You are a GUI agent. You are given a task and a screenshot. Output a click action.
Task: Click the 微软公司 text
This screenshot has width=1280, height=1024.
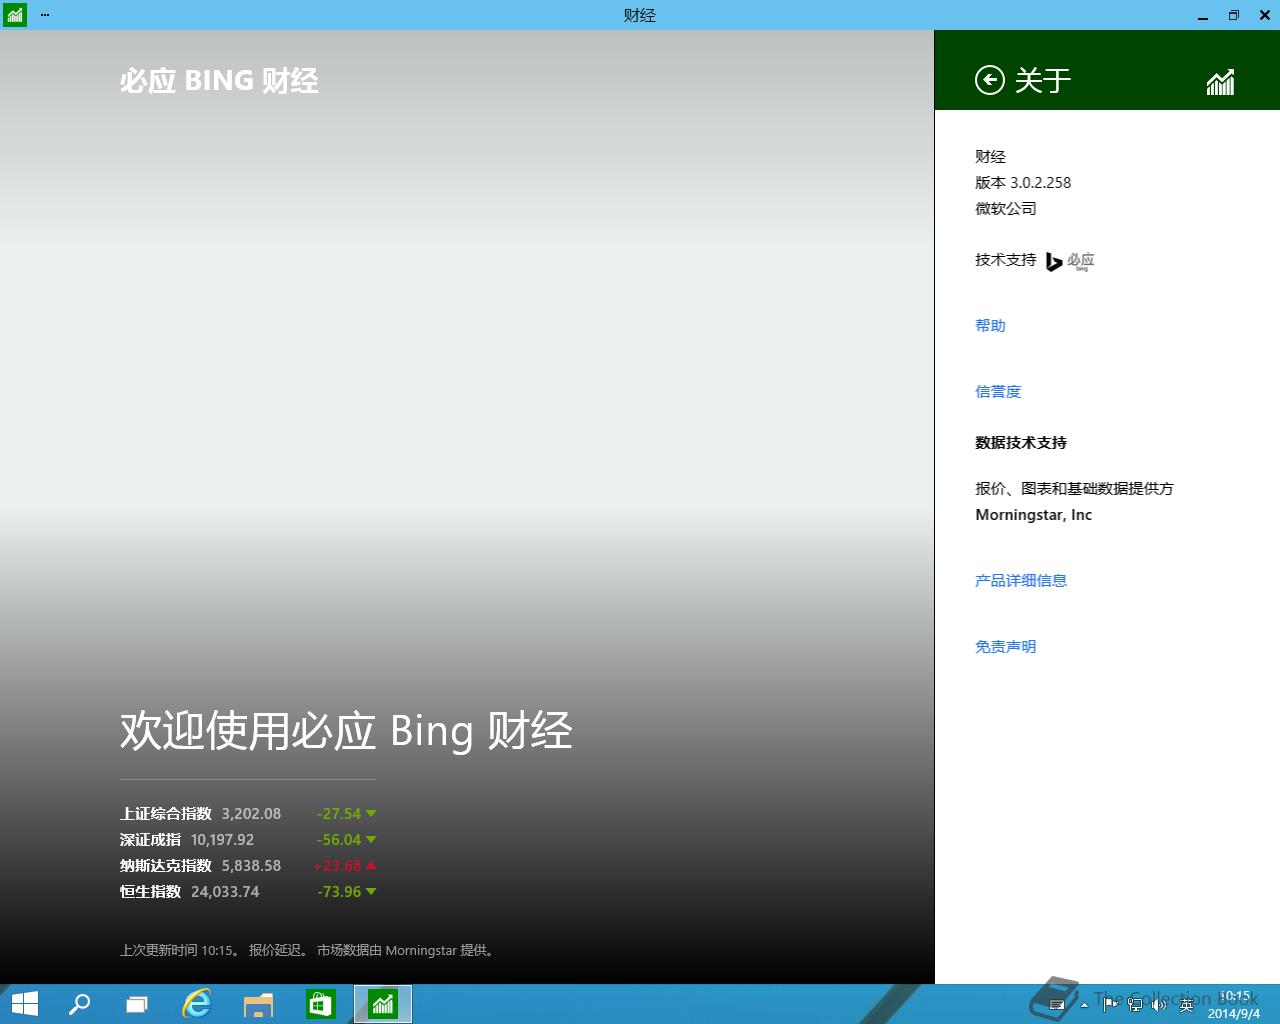pyautogui.click(x=1005, y=208)
